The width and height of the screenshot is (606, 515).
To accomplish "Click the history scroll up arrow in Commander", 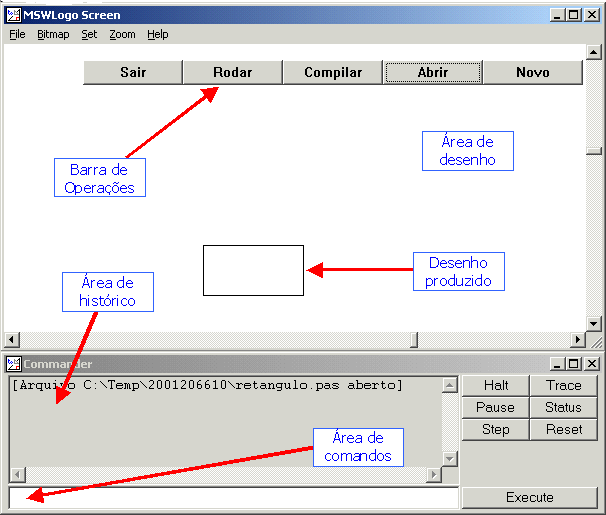I will pos(449,385).
